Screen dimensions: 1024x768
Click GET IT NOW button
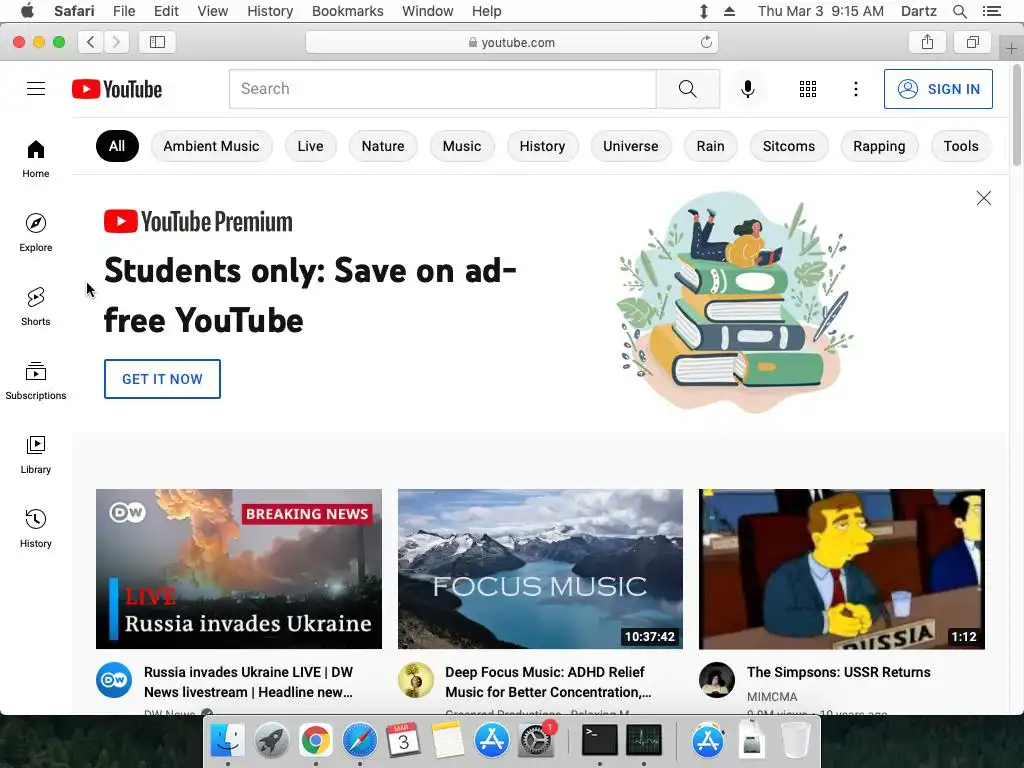pyautogui.click(x=163, y=379)
